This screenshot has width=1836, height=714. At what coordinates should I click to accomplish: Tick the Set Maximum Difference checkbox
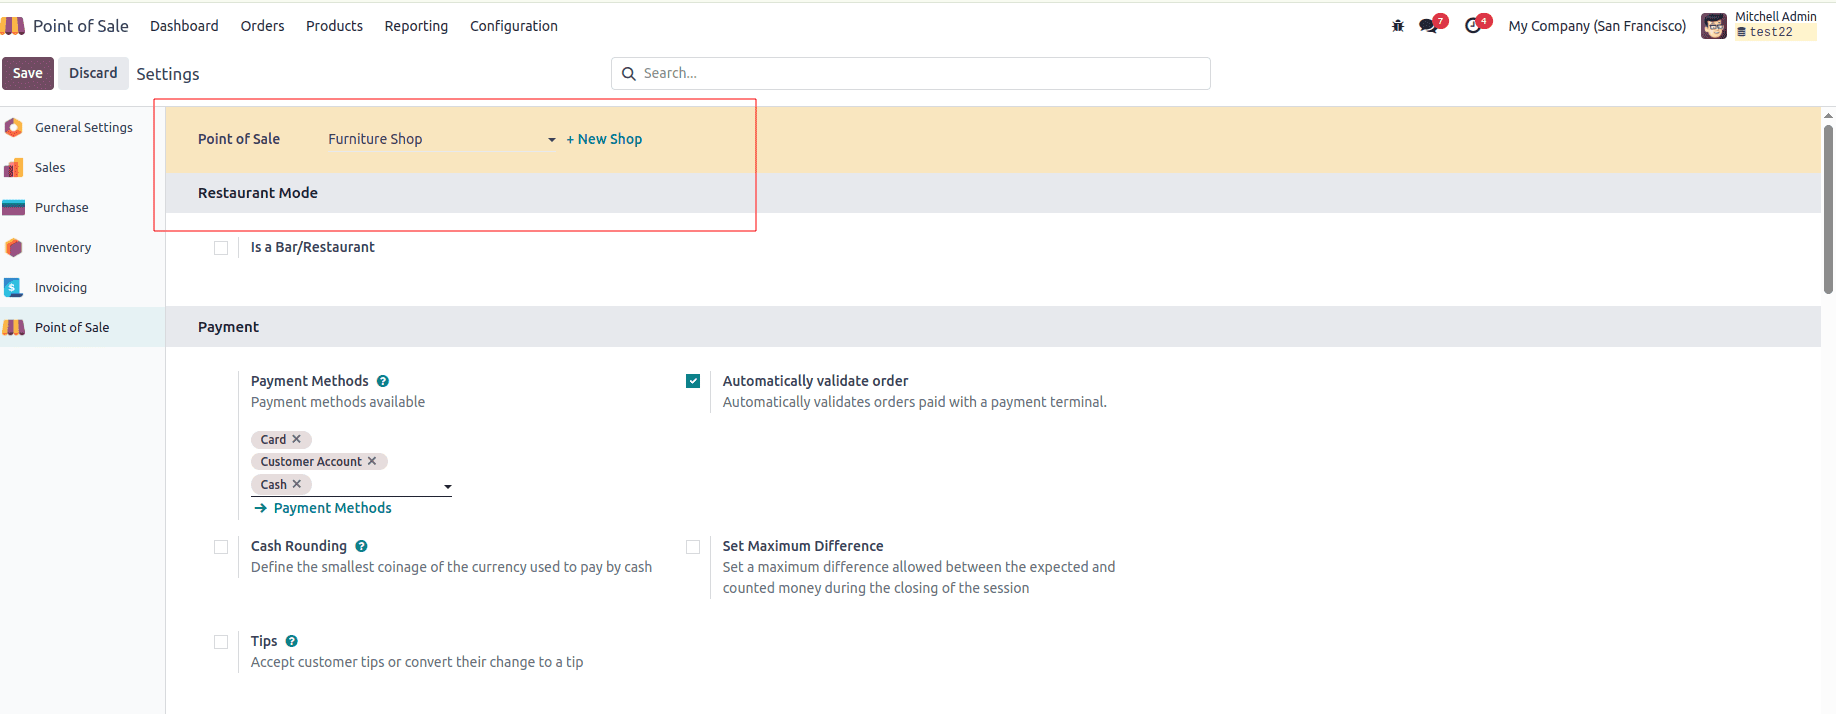pyautogui.click(x=693, y=547)
